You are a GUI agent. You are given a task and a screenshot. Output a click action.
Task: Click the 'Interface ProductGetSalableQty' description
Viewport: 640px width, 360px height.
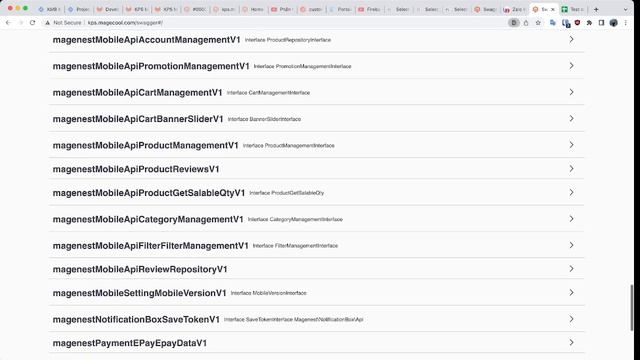(x=287, y=193)
